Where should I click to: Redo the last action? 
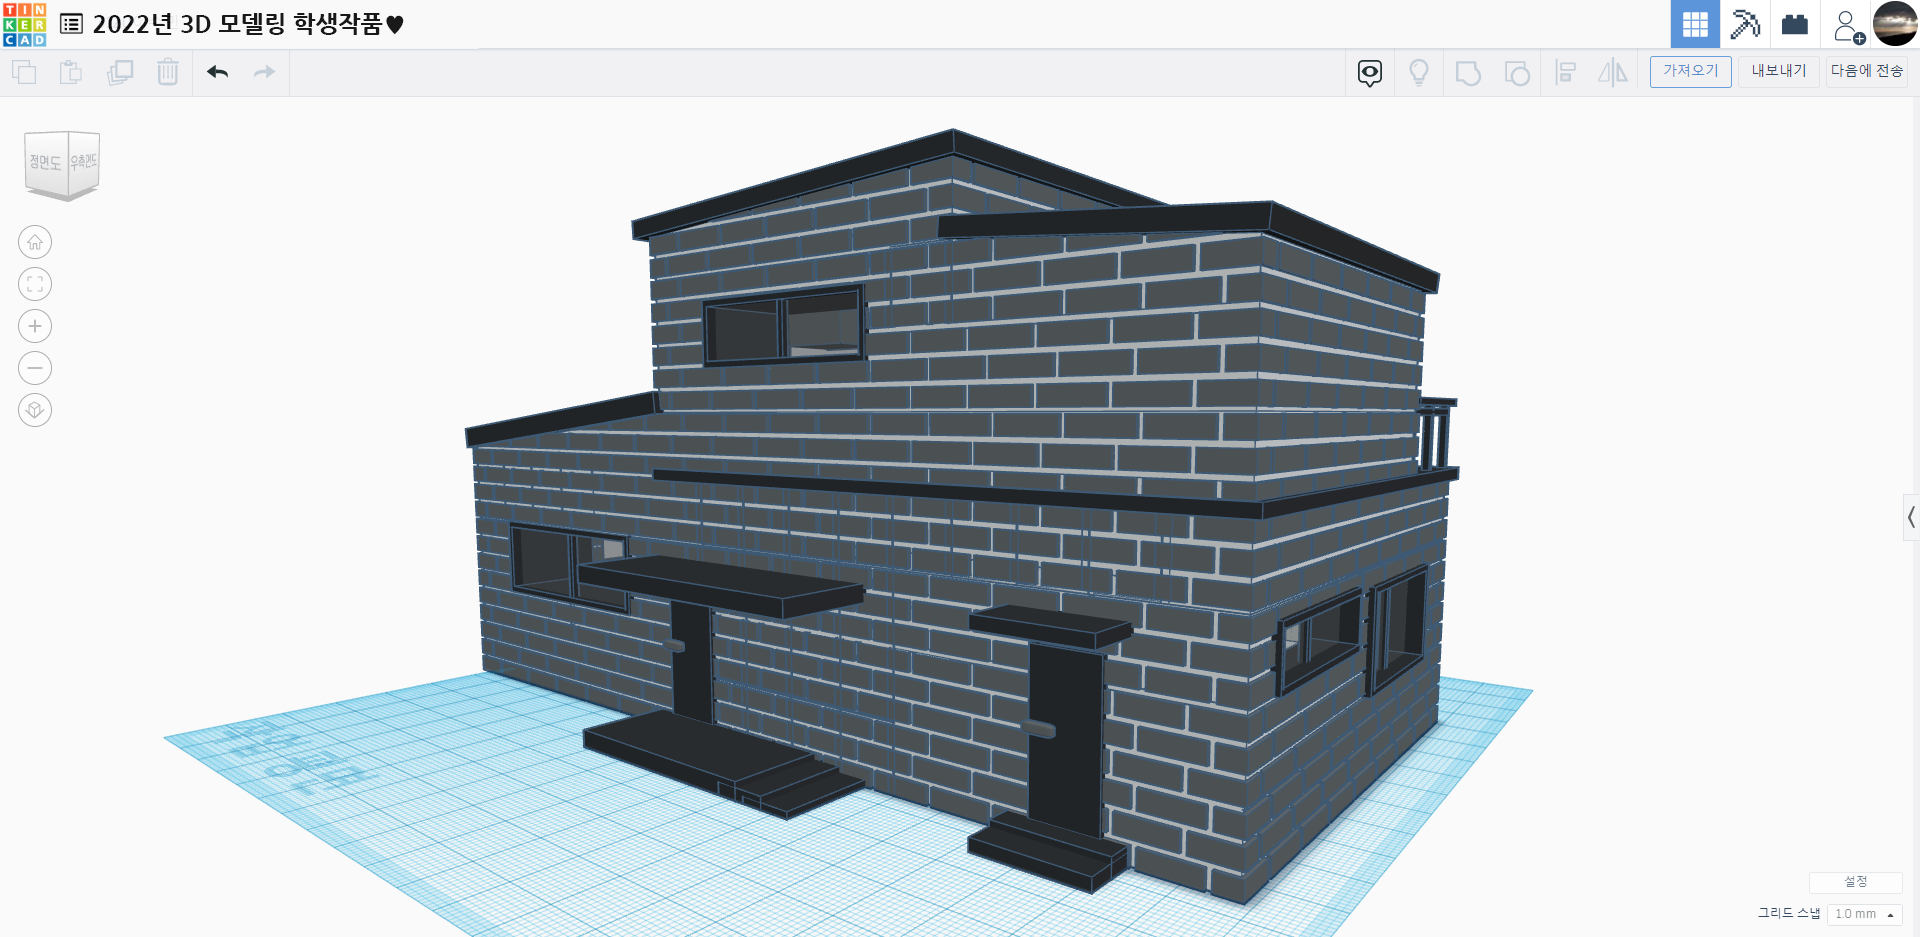tap(264, 72)
